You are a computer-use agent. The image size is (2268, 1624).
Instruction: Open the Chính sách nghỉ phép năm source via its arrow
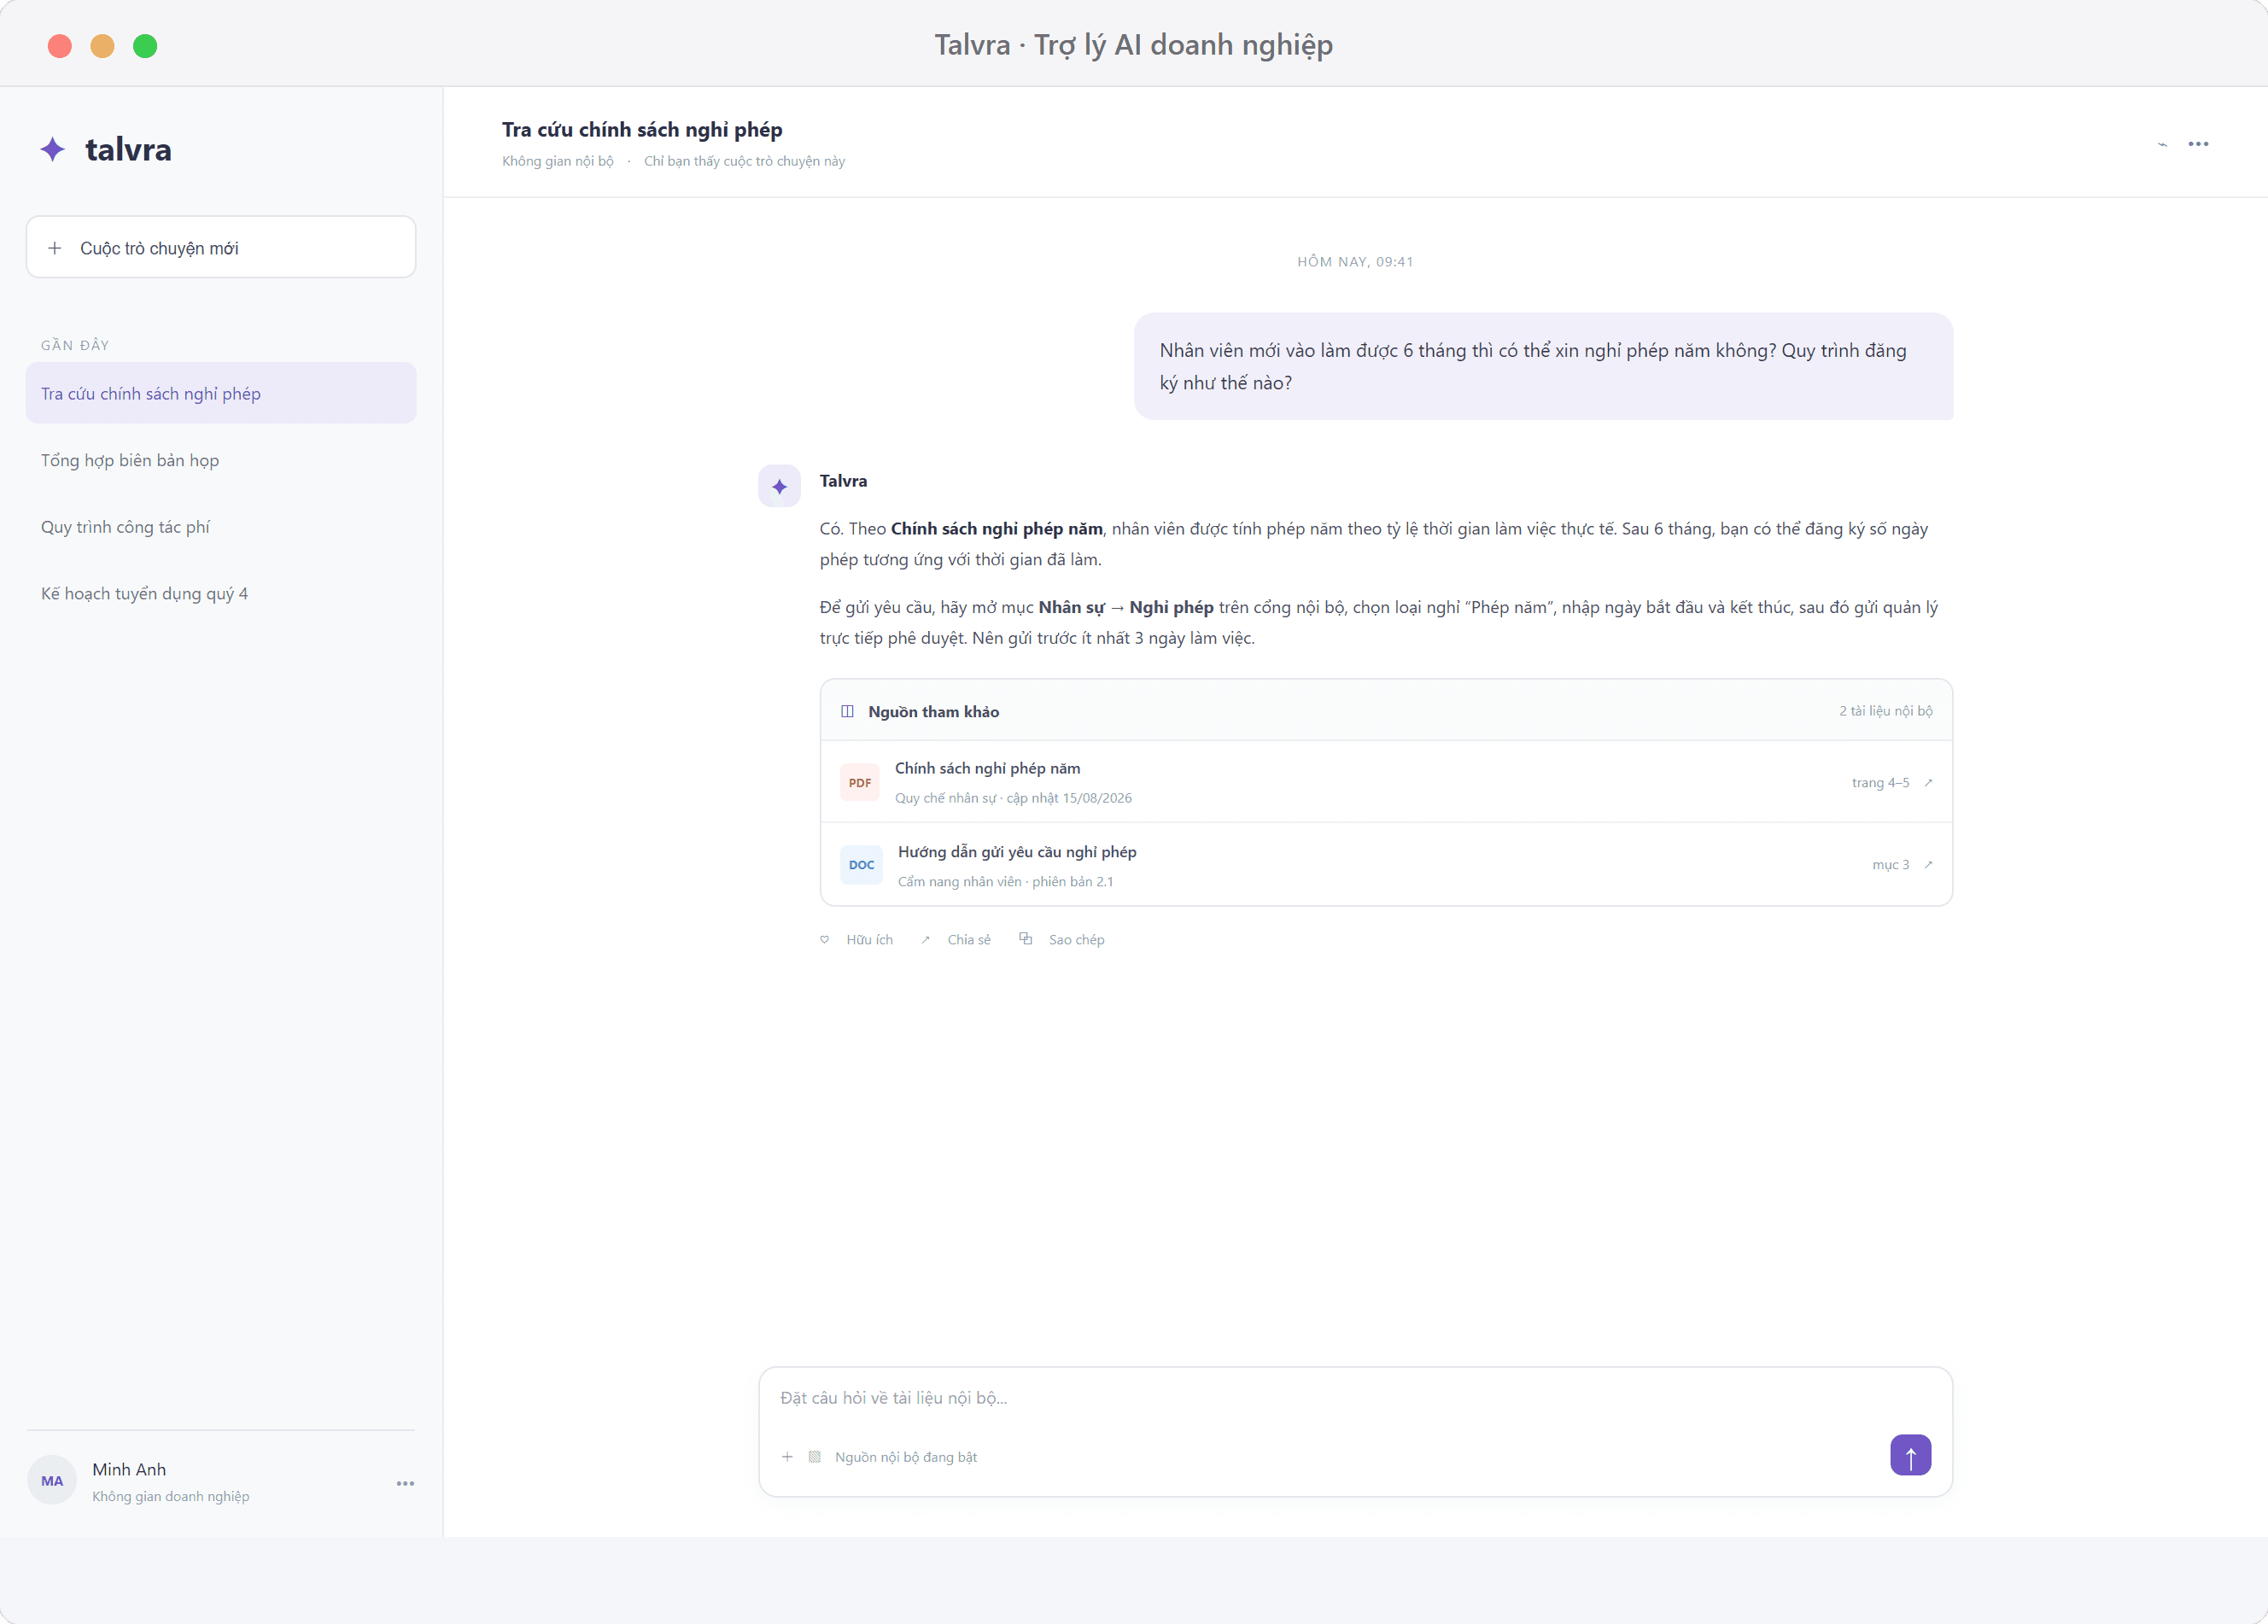coord(1928,783)
